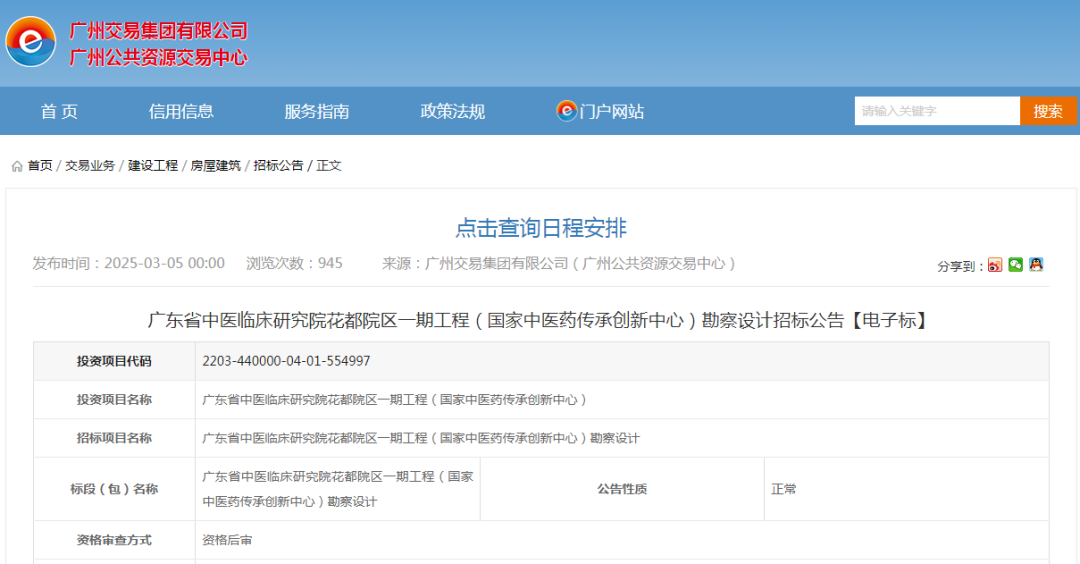Click 标段（包）名称 label cell
Viewport: 1080px width, 564px height.
pyautogui.click(x=114, y=489)
